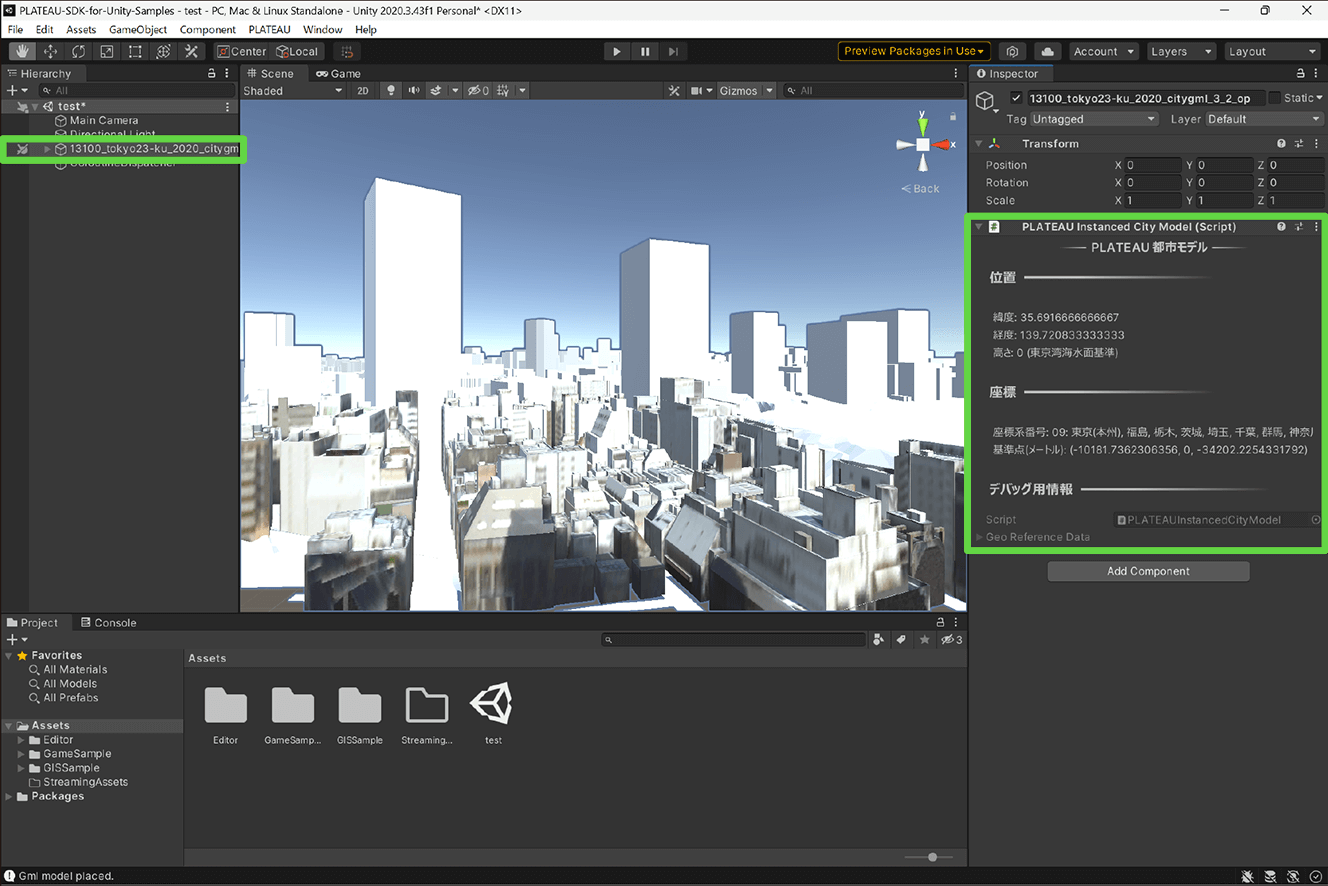Select the Rect Transform tool
This screenshot has height=886, width=1328.
134,51
